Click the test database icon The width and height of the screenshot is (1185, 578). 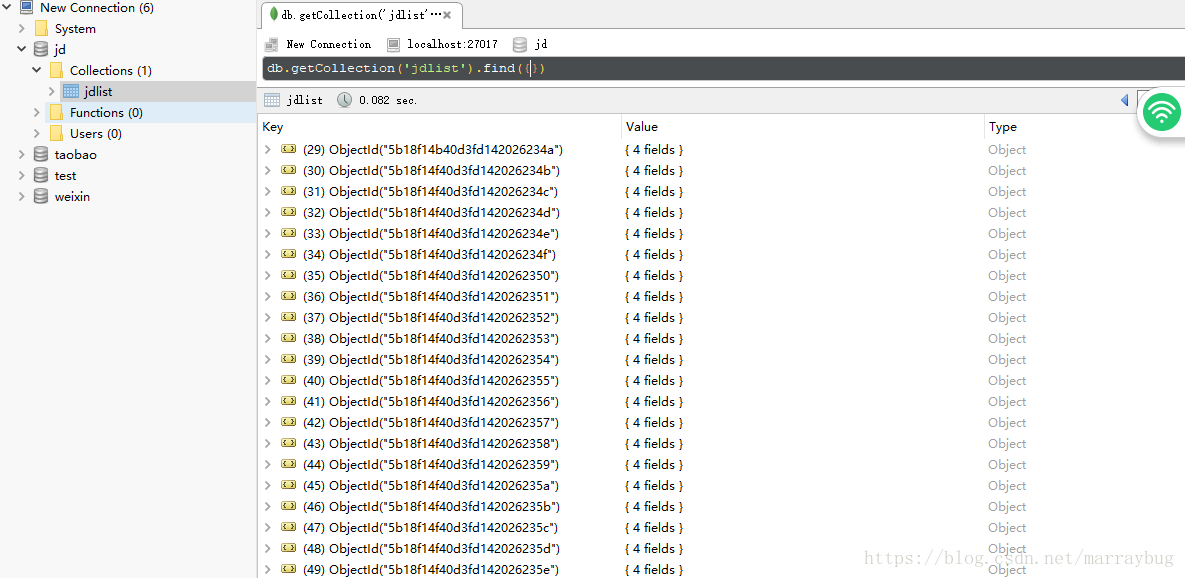[41, 175]
